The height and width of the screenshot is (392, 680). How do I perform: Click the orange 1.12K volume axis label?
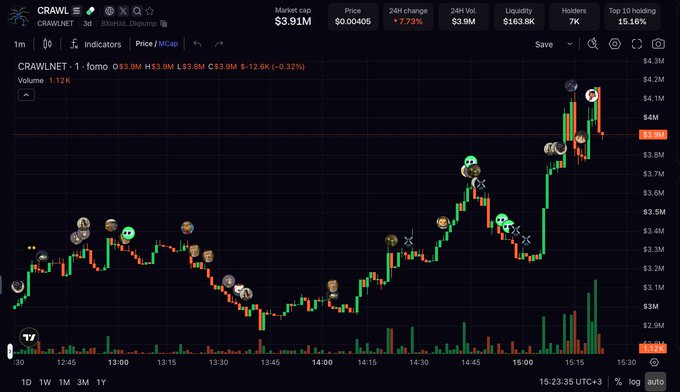(x=653, y=348)
